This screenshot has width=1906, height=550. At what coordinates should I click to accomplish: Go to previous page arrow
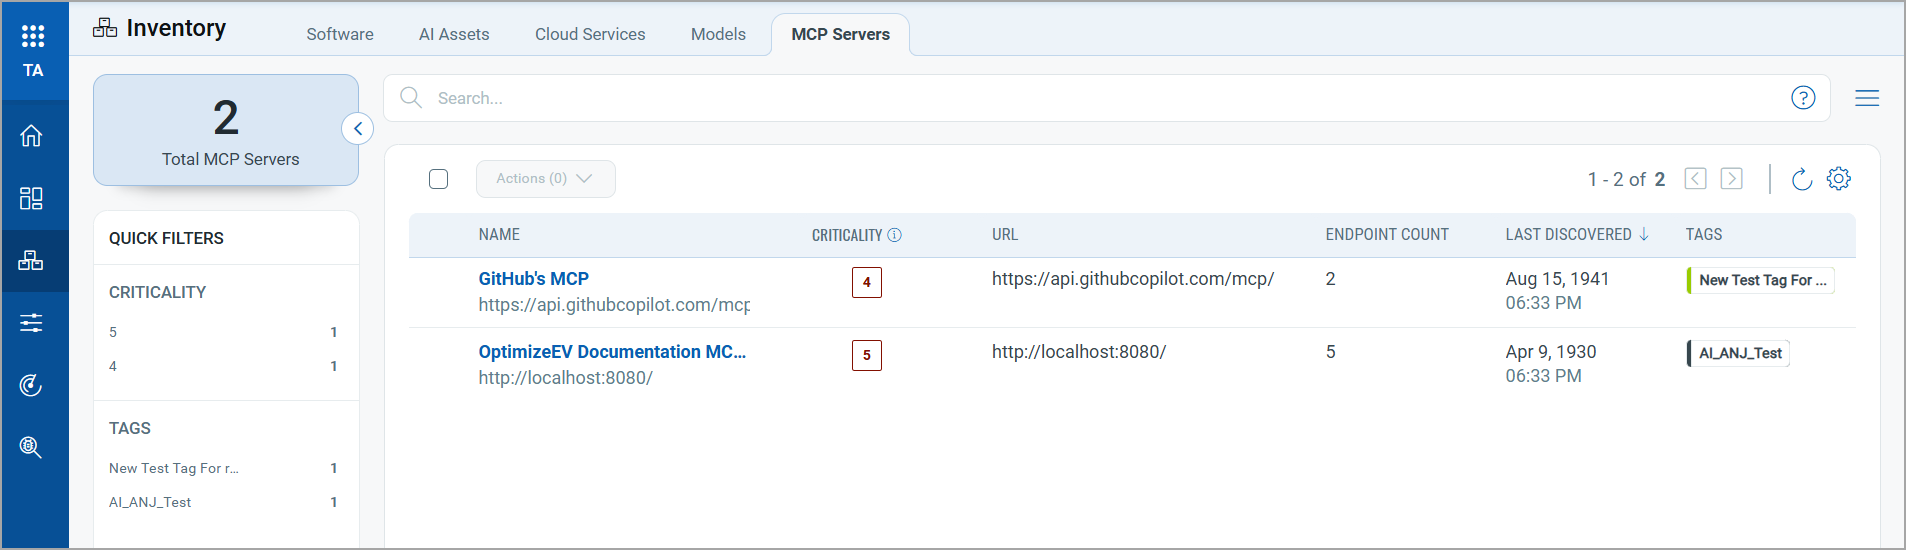[x=1696, y=179]
